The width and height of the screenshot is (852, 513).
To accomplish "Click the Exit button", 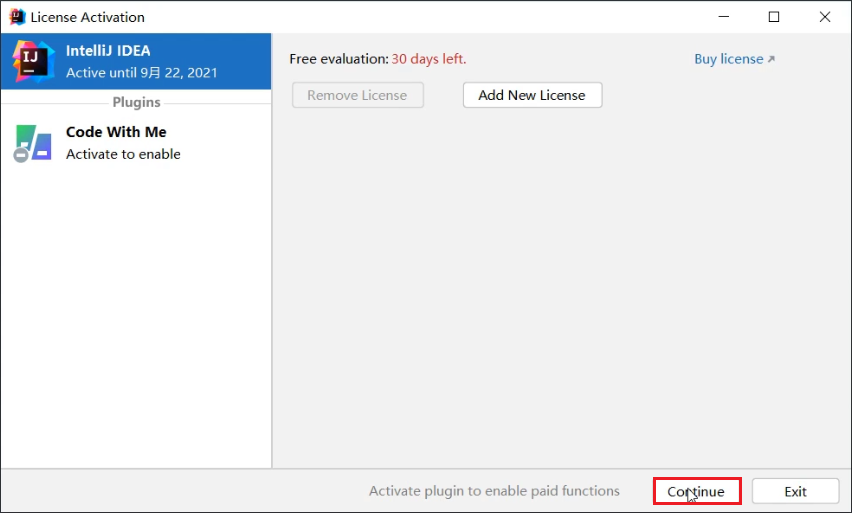I will point(795,491).
